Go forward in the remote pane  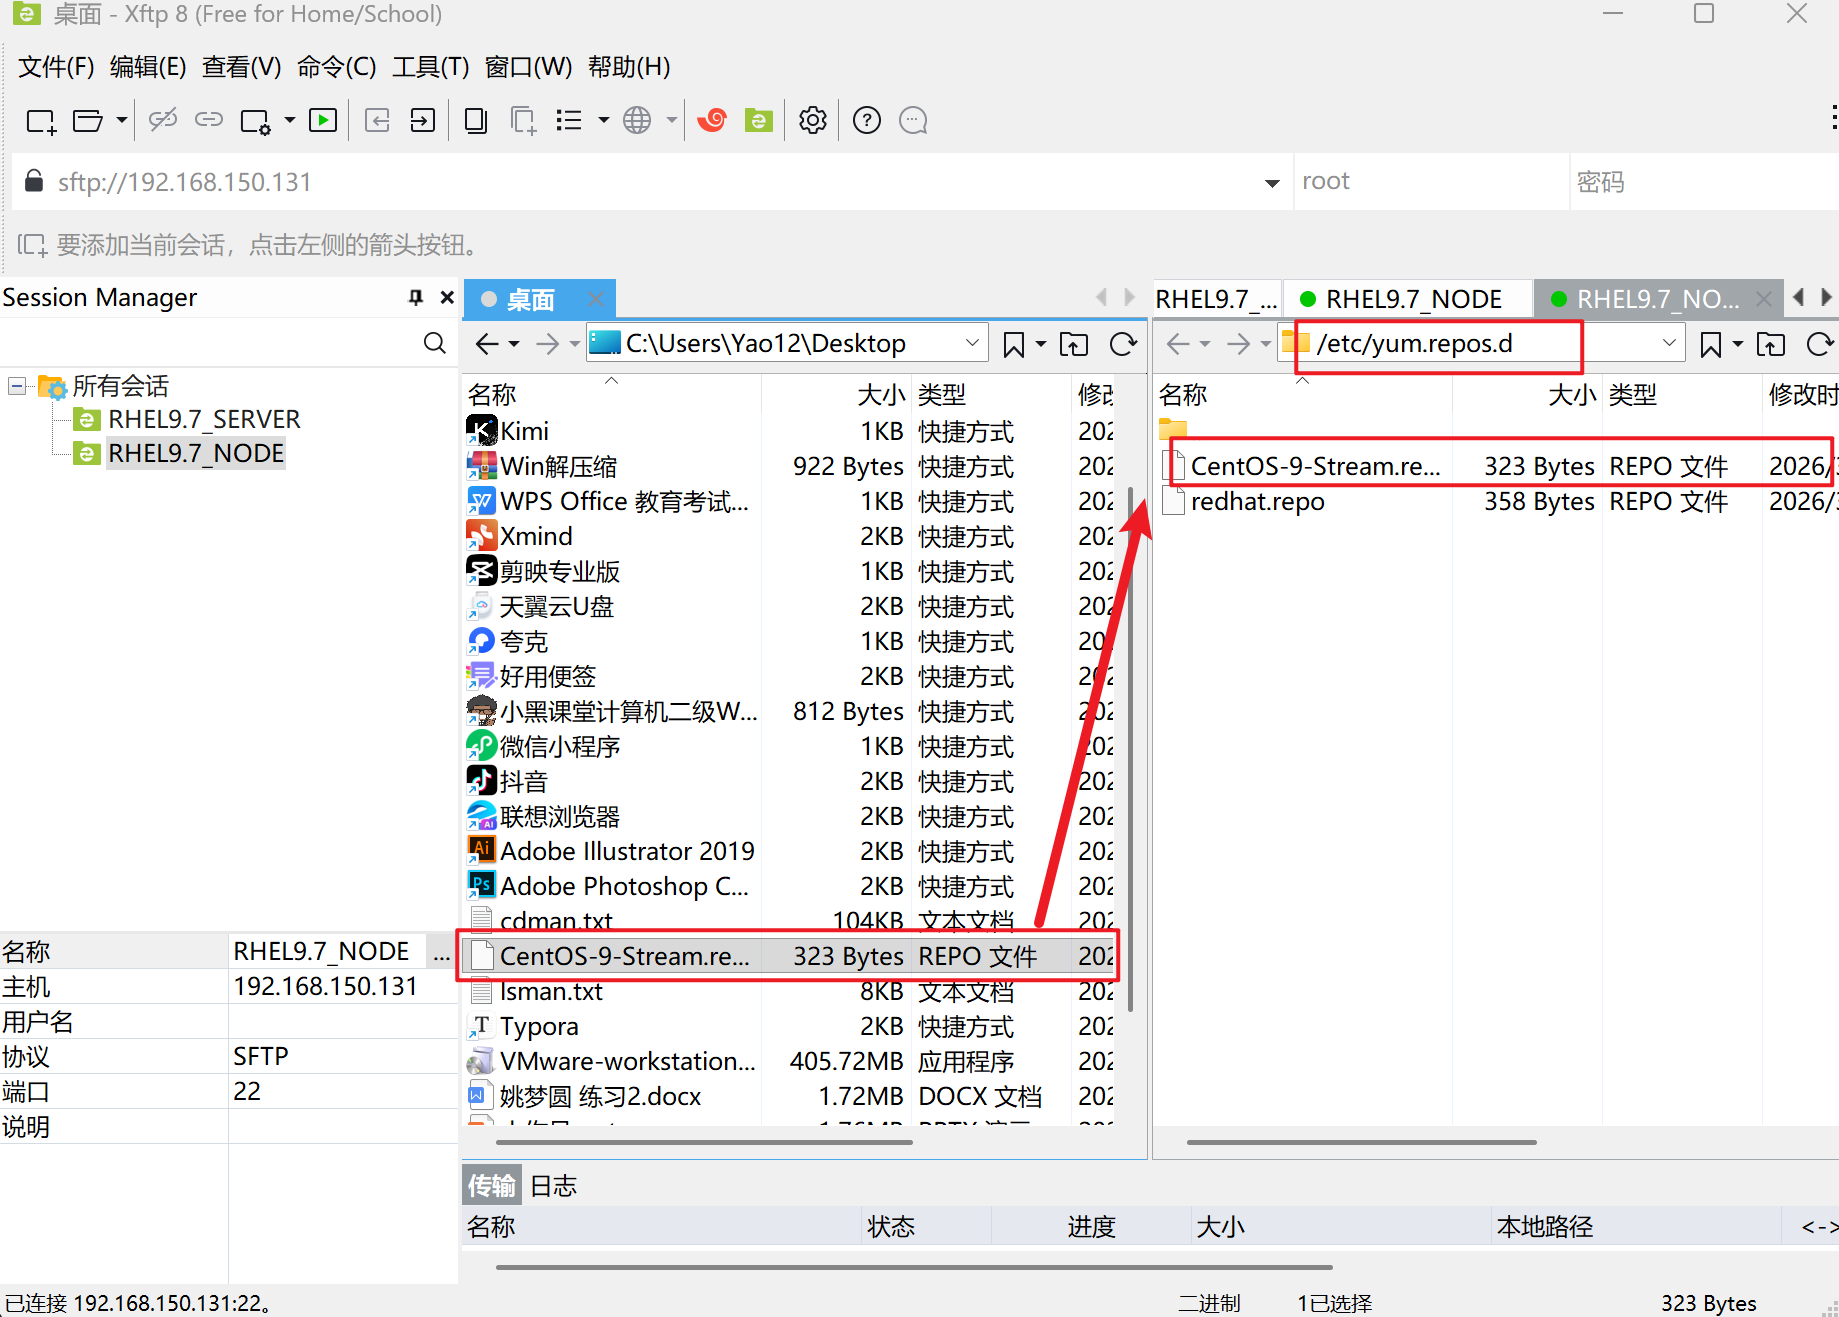click(1238, 344)
